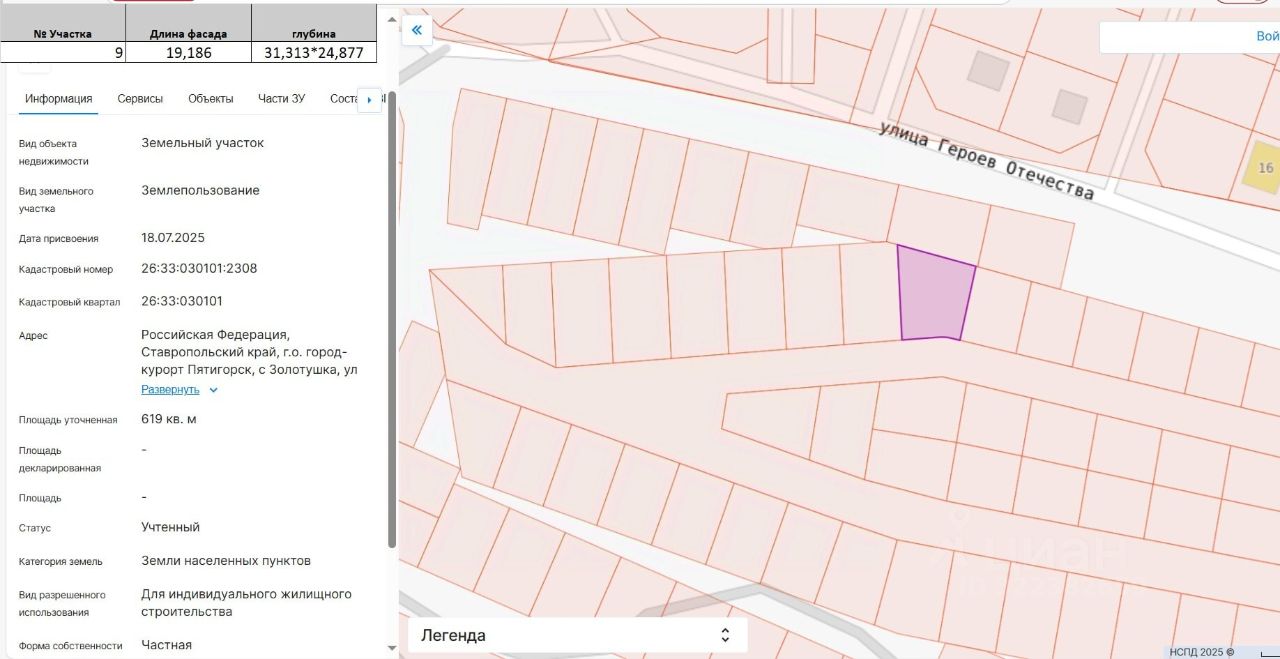Switch to the Сервисы tab
The width and height of the screenshot is (1280, 659).
(x=140, y=98)
